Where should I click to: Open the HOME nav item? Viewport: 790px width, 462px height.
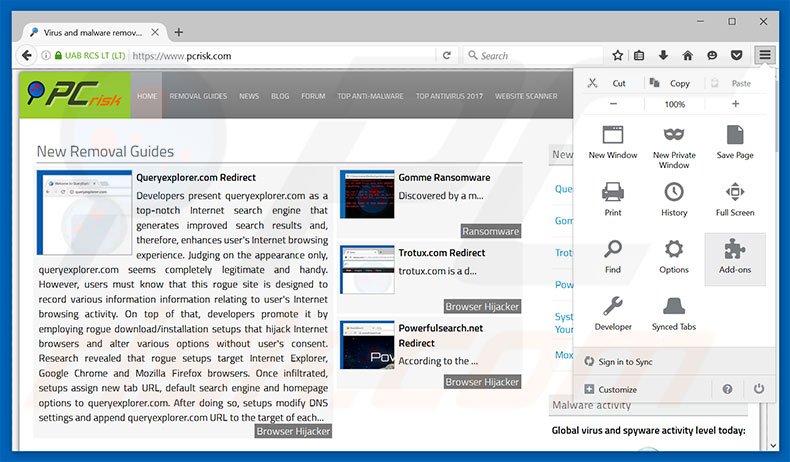pyautogui.click(x=147, y=96)
